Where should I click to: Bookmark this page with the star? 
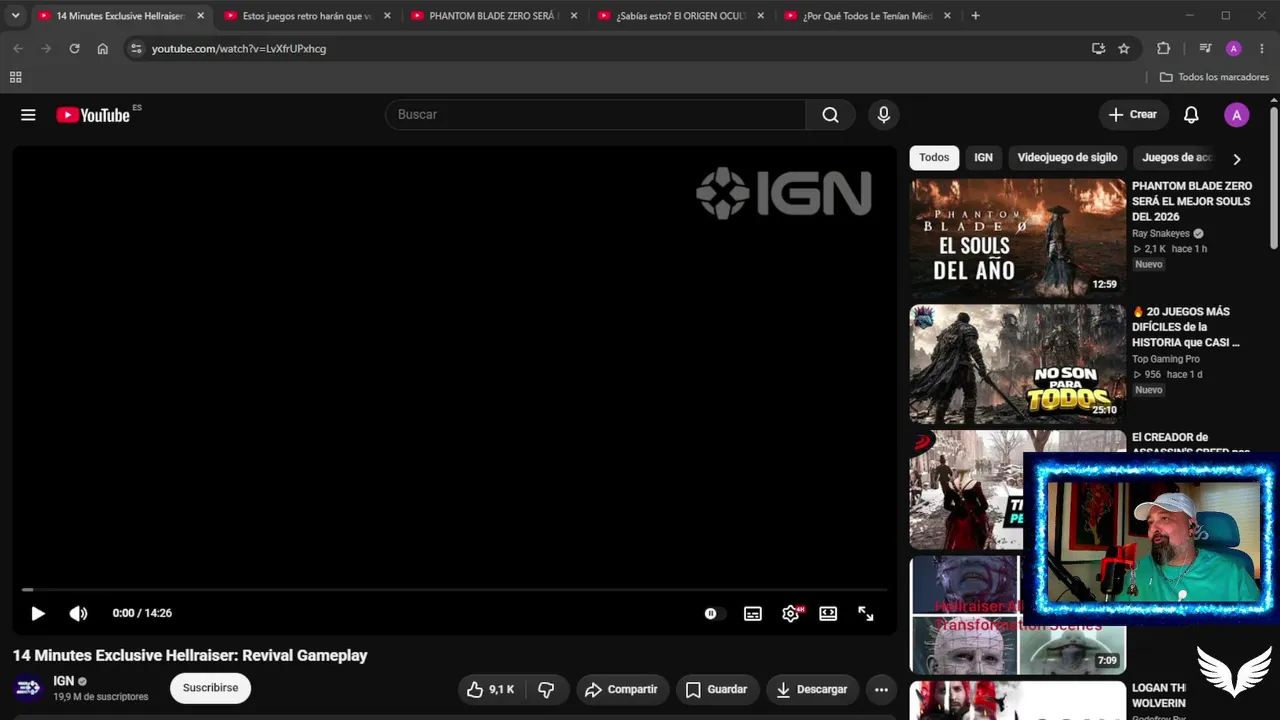[x=1124, y=49]
